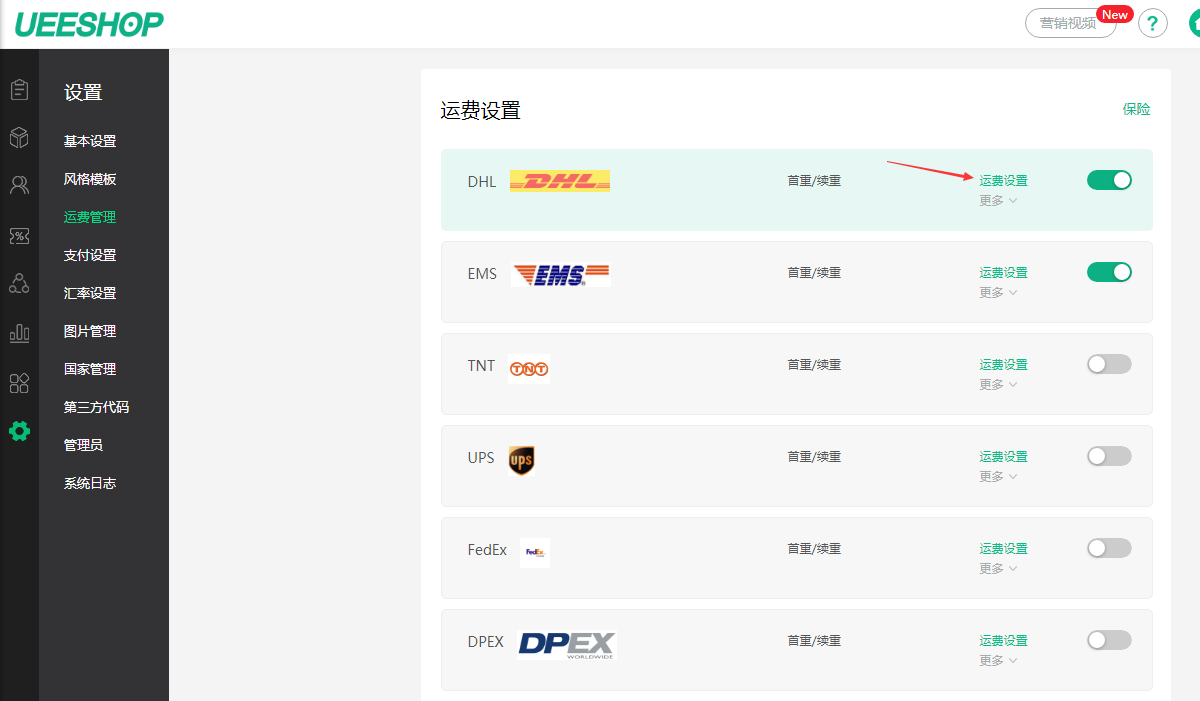Expand 更多 dropdown for UPS
The height and width of the screenshot is (701, 1200).
[x=998, y=476]
